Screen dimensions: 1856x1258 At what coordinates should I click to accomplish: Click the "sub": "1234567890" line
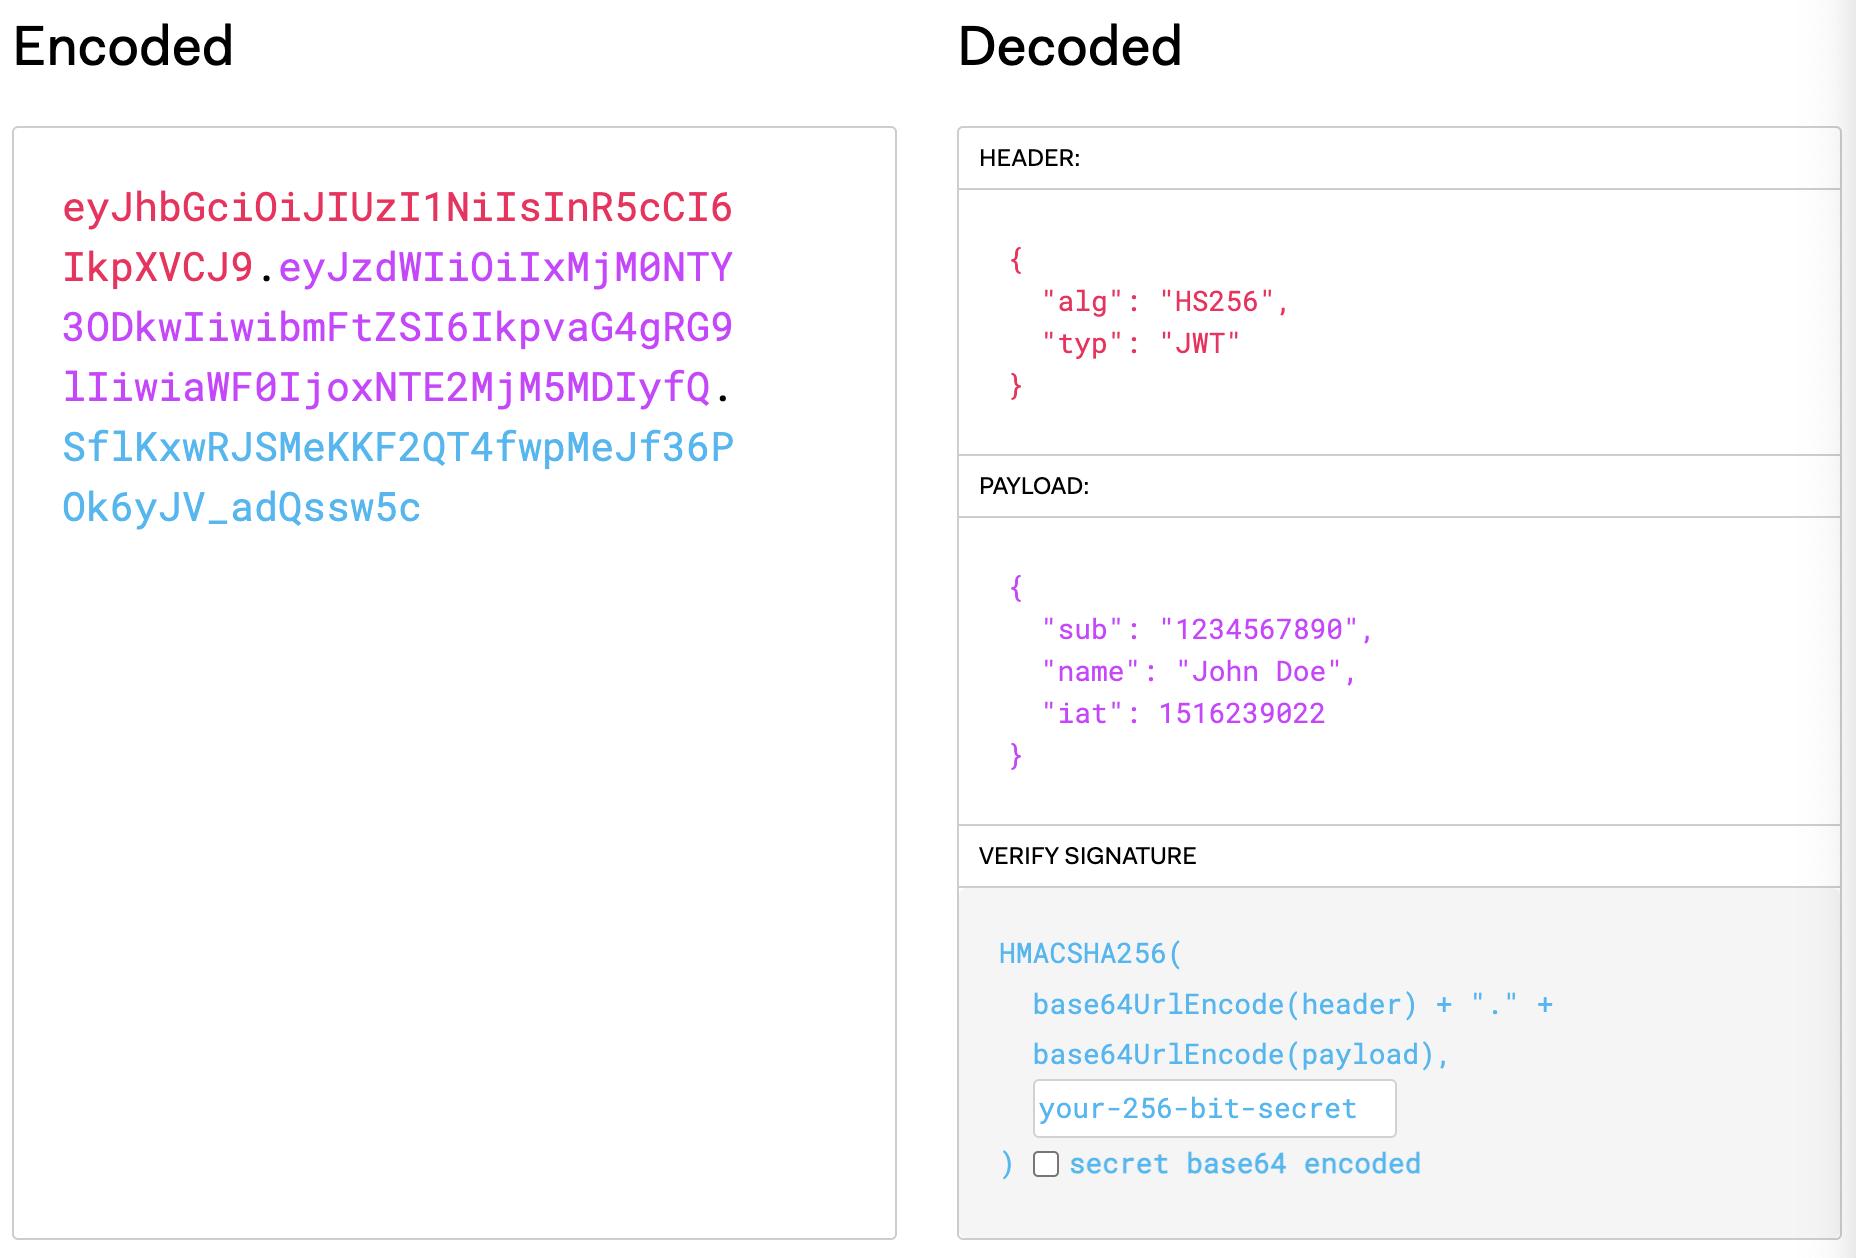[1207, 630]
